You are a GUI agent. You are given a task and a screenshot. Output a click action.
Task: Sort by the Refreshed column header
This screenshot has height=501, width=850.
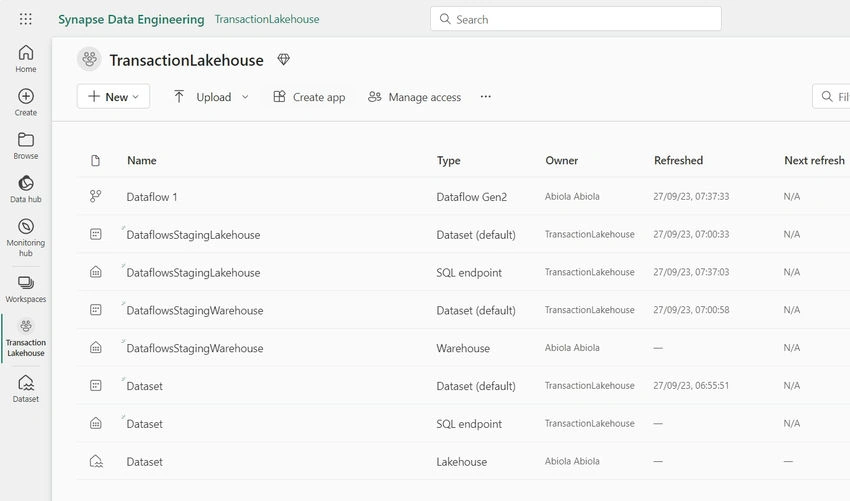678,160
